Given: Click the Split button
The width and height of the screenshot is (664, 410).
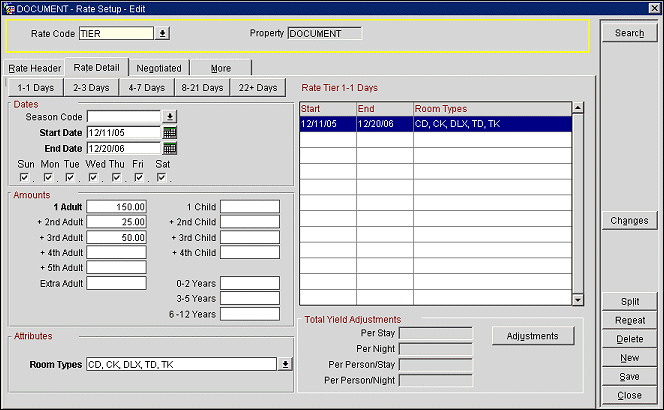Looking at the screenshot, I should (x=629, y=301).
